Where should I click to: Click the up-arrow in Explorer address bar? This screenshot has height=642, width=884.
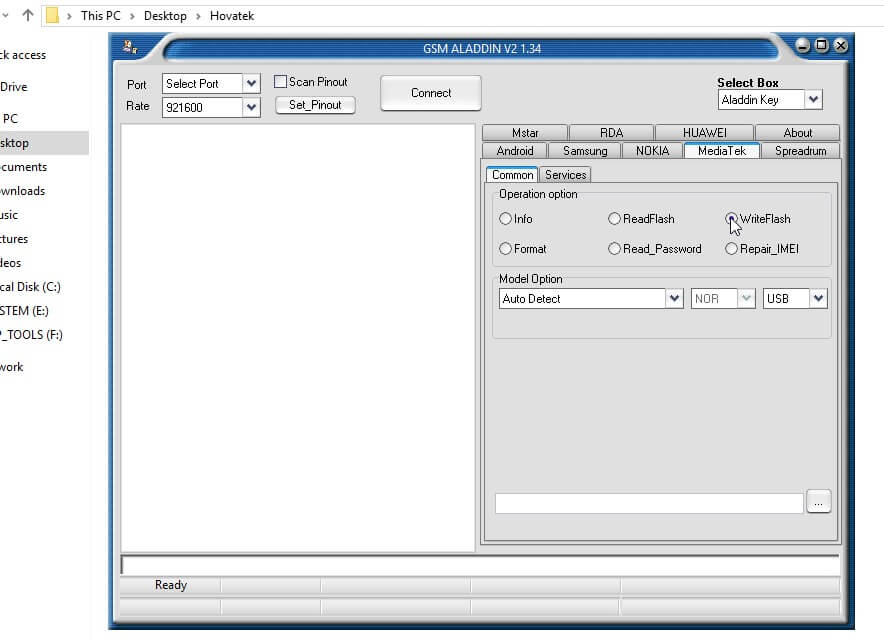(x=28, y=15)
